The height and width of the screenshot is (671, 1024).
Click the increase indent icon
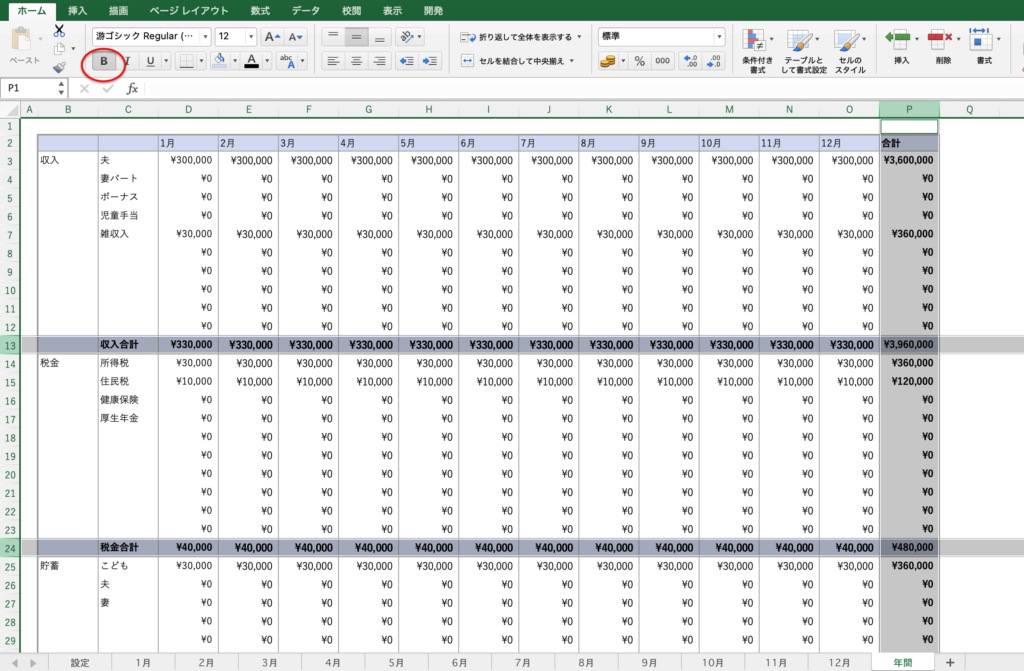[x=430, y=61]
